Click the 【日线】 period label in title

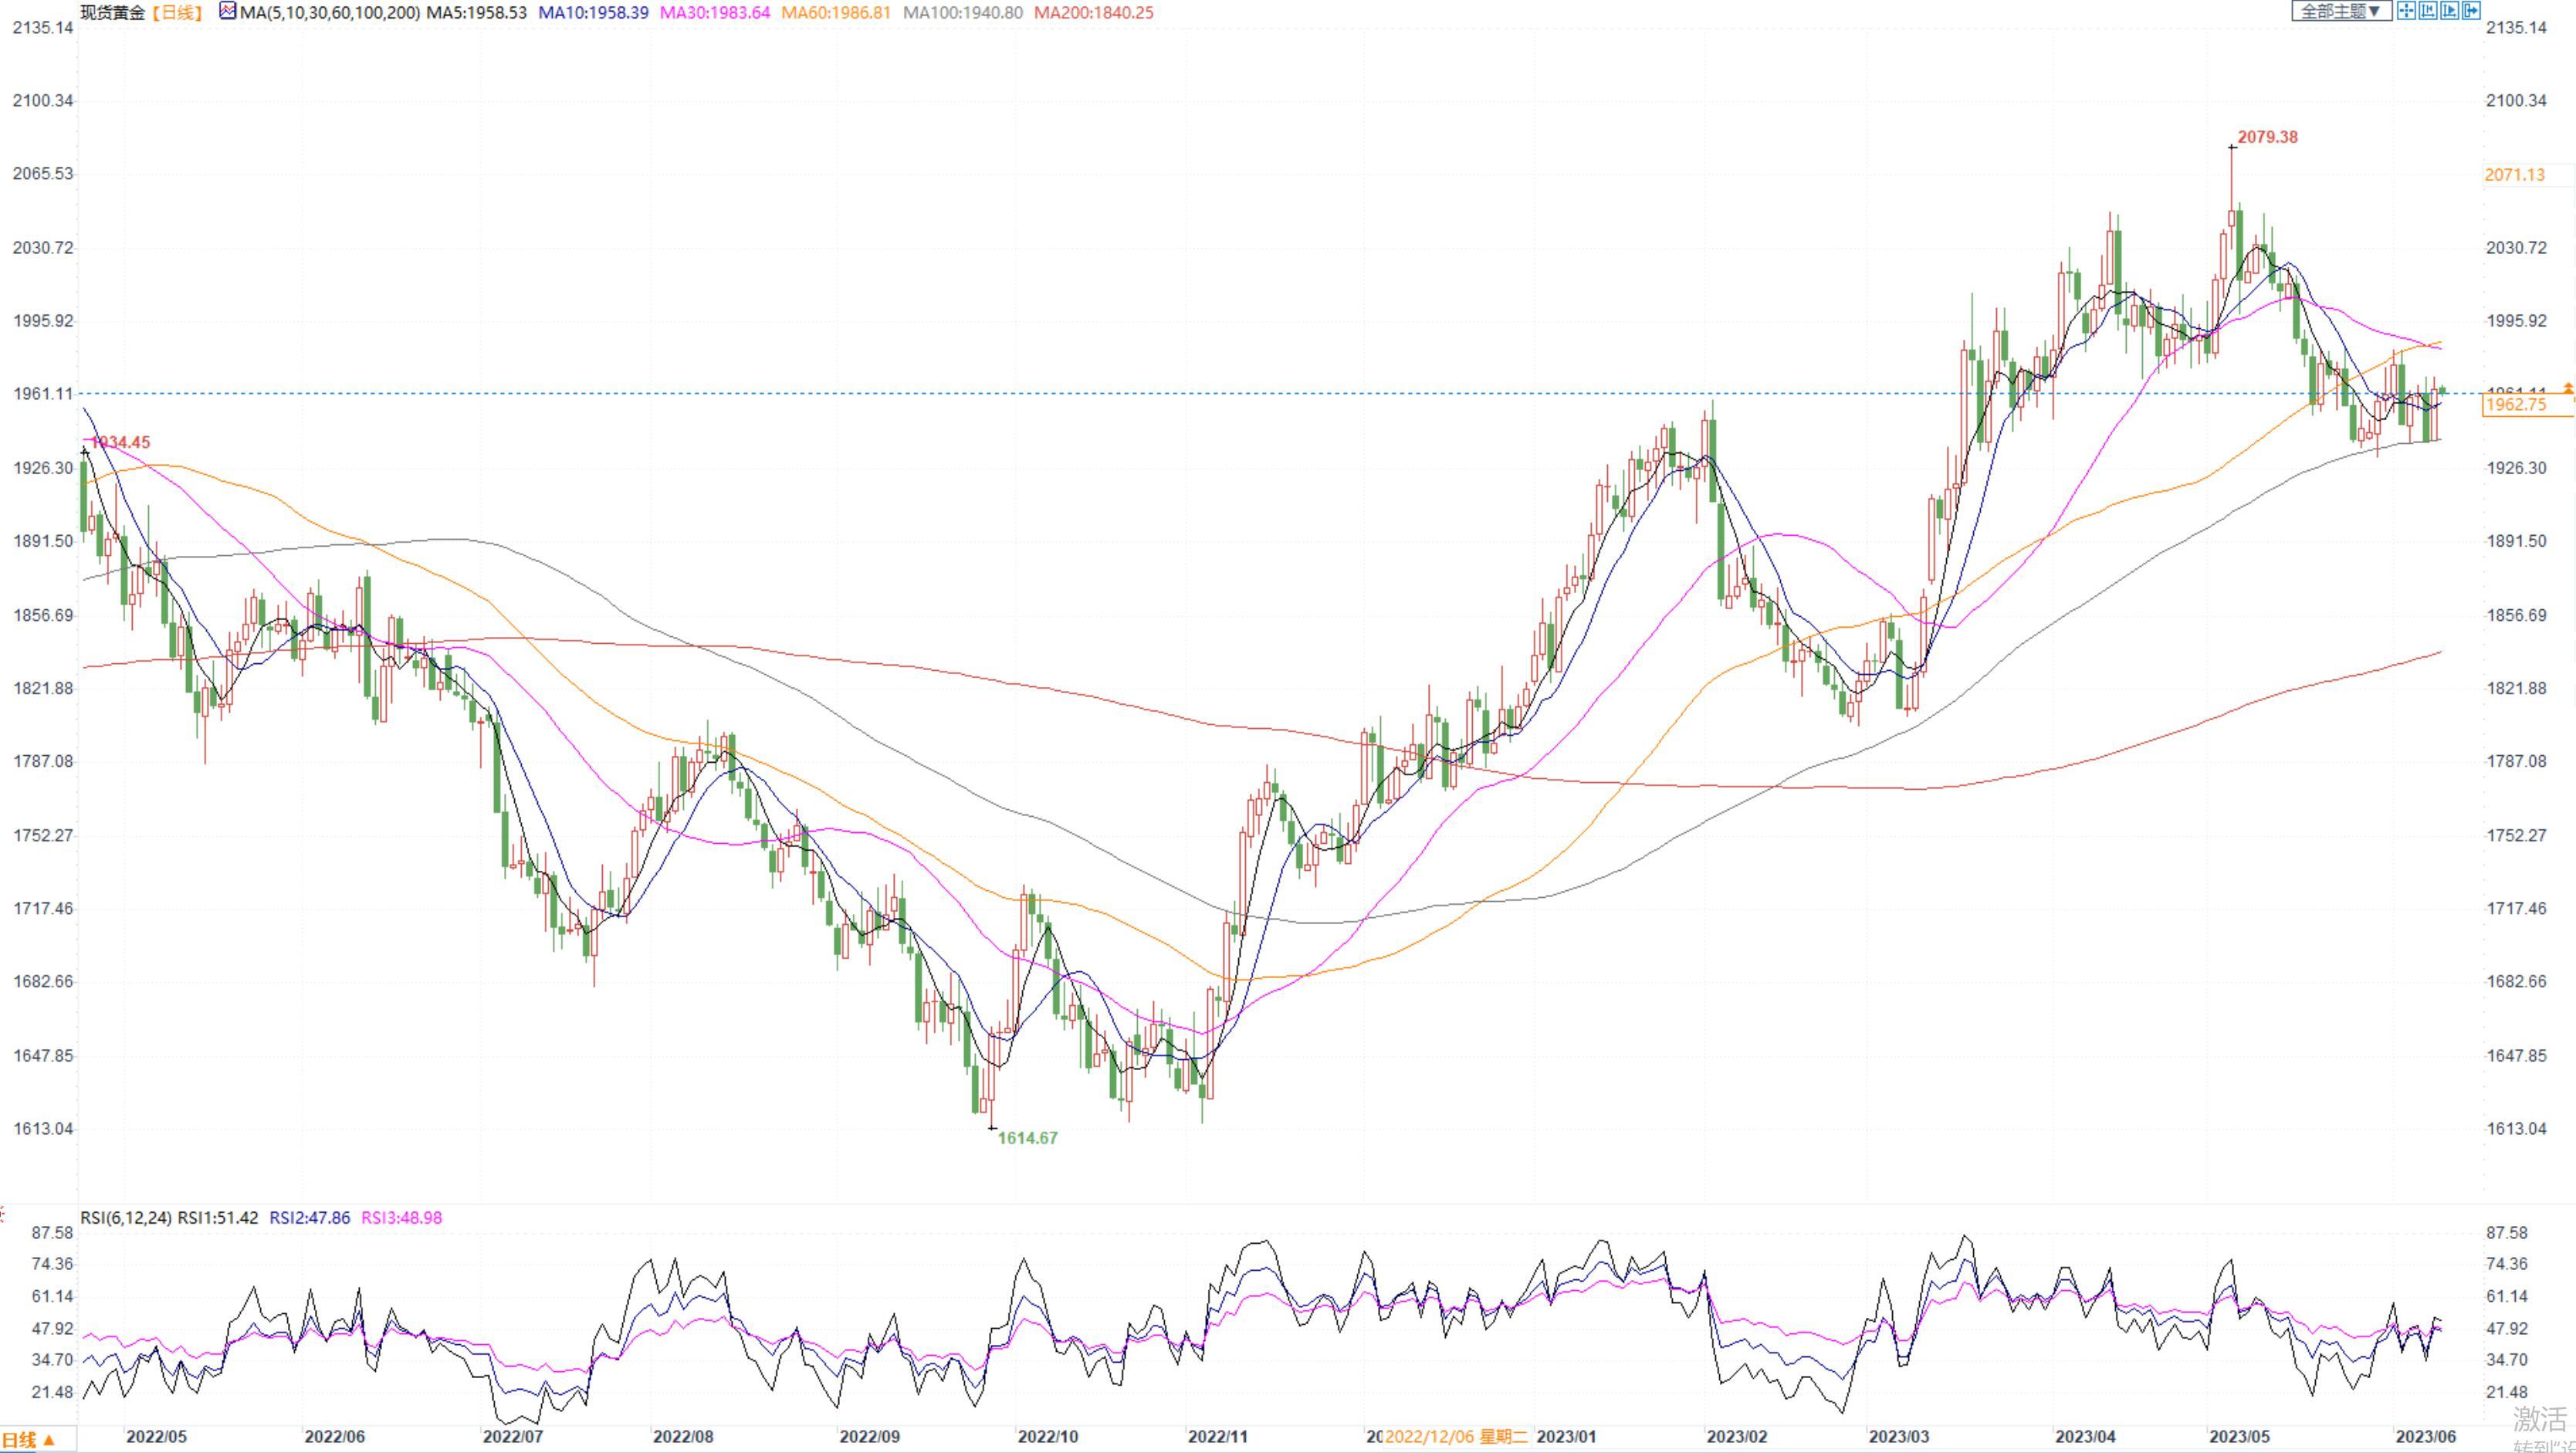176,13
